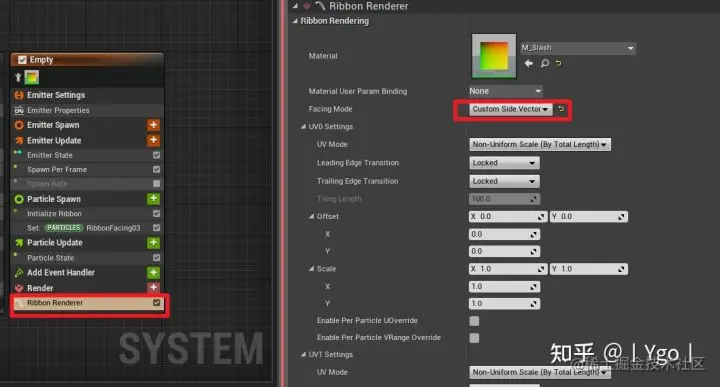
Task: Click the Particle Update stage icon
Action: (19, 242)
